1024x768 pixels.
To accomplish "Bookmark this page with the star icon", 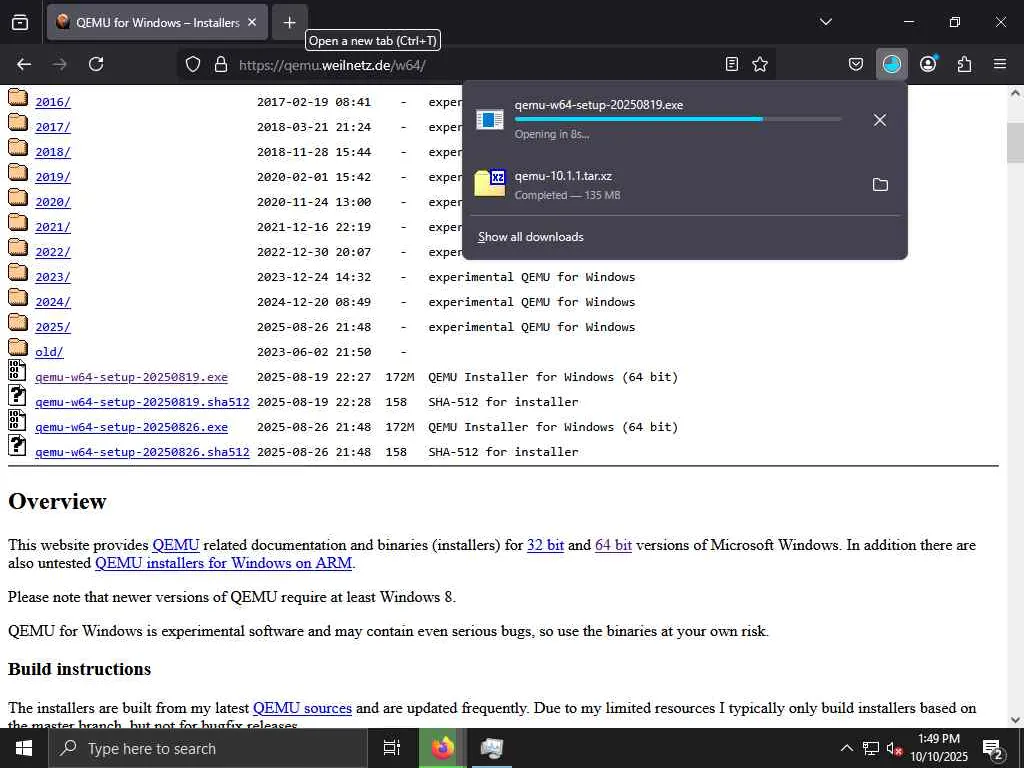I will 760,64.
